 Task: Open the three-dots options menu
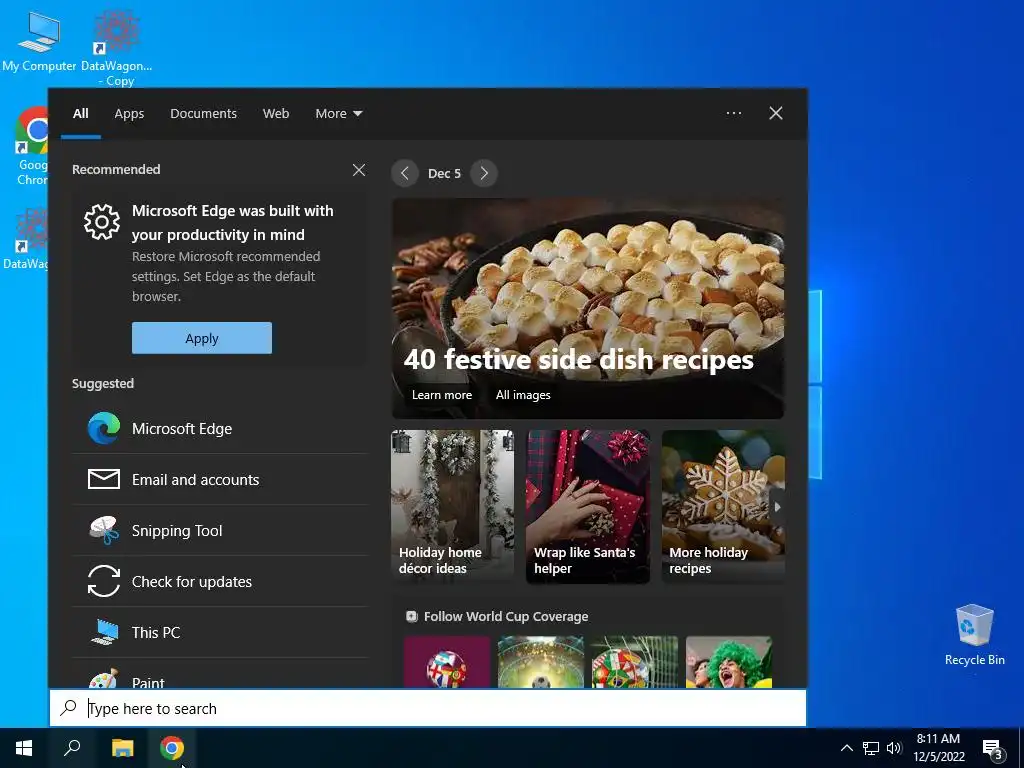tap(734, 113)
